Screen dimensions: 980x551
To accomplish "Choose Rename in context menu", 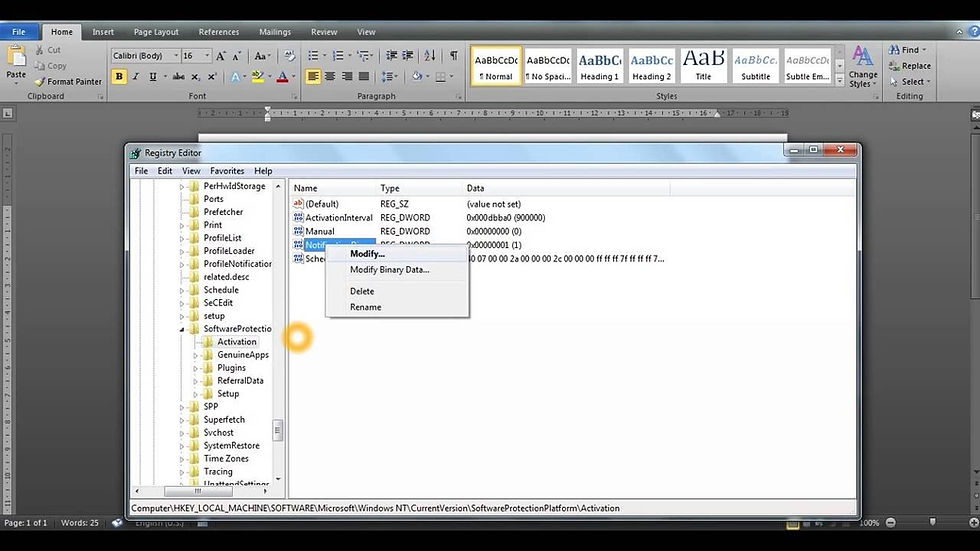I will coord(397,307).
